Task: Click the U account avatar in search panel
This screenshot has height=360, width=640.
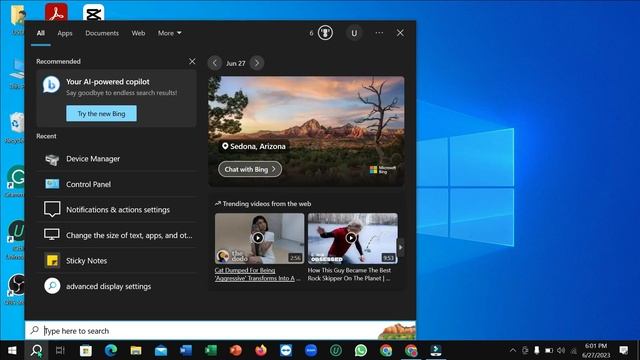Action: pos(354,33)
